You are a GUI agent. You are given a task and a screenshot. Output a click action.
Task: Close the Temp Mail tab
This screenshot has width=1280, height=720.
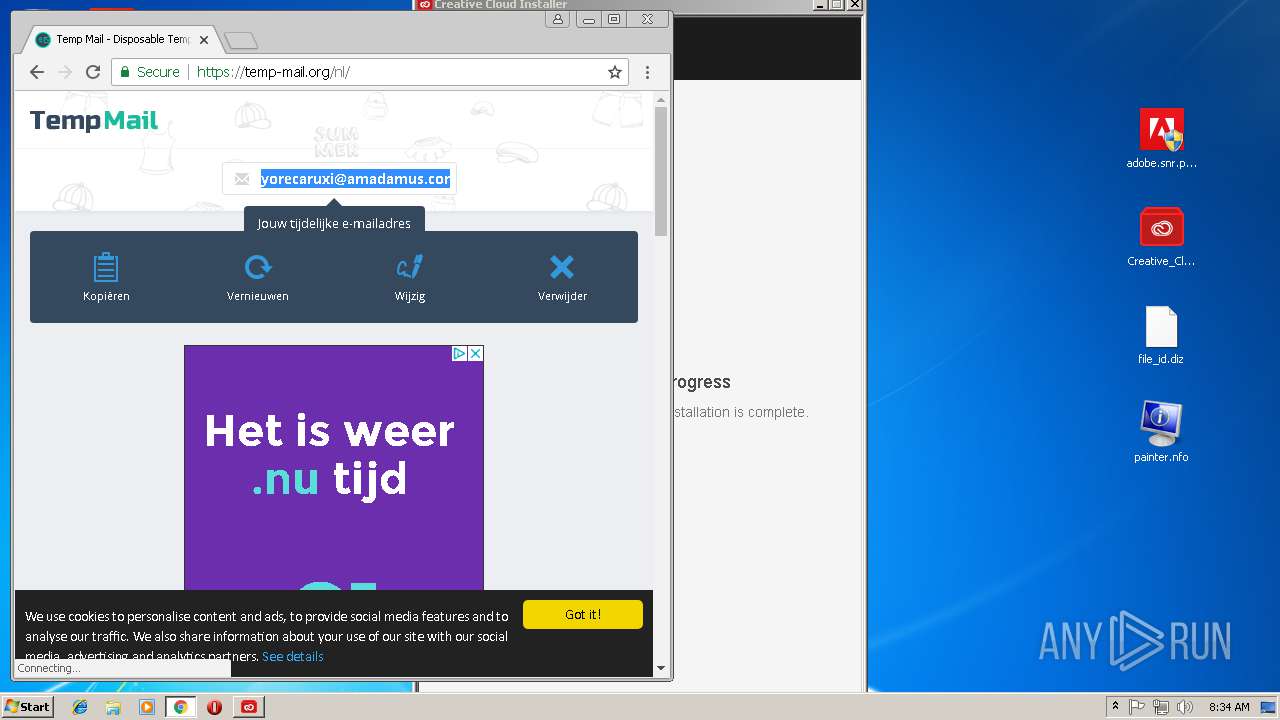click(x=205, y=40)
